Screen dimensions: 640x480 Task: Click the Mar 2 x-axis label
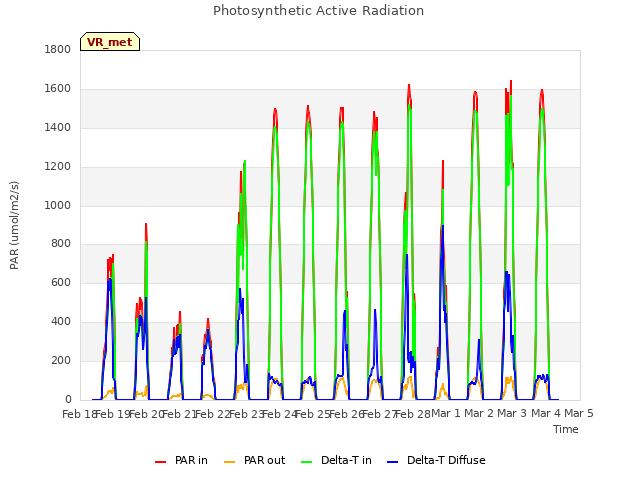[x=479, y=413]
